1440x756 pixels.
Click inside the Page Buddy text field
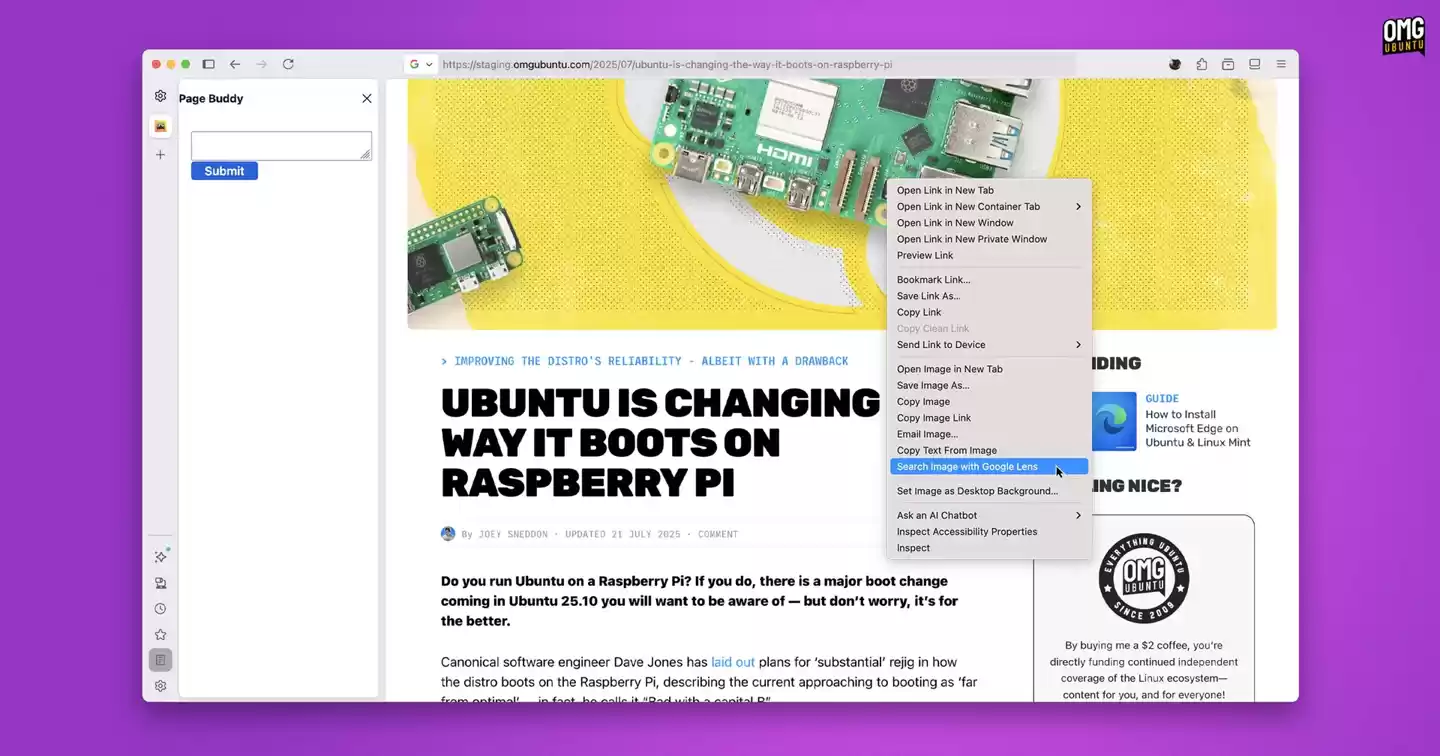(280, 145)
